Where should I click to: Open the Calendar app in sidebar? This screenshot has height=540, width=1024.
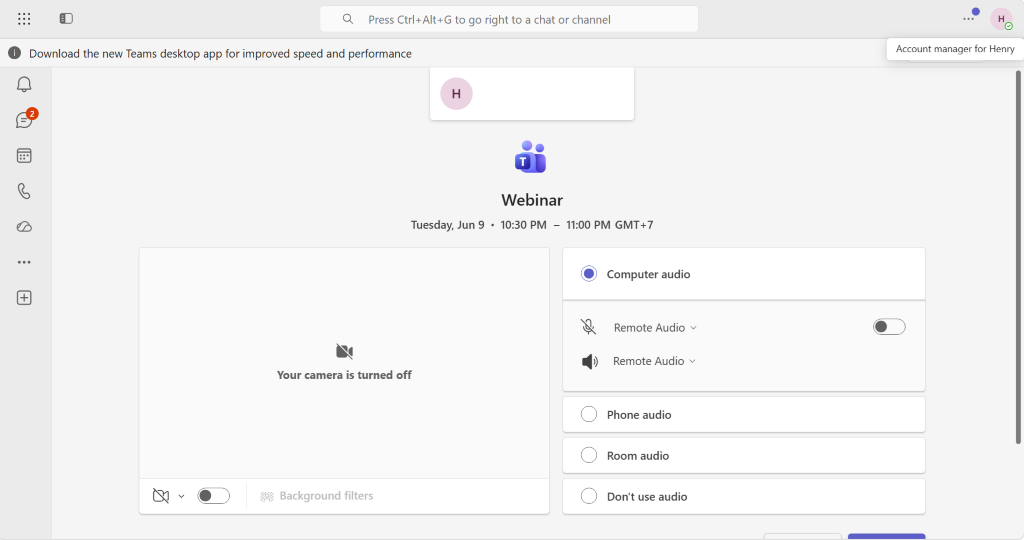[24, 155]
